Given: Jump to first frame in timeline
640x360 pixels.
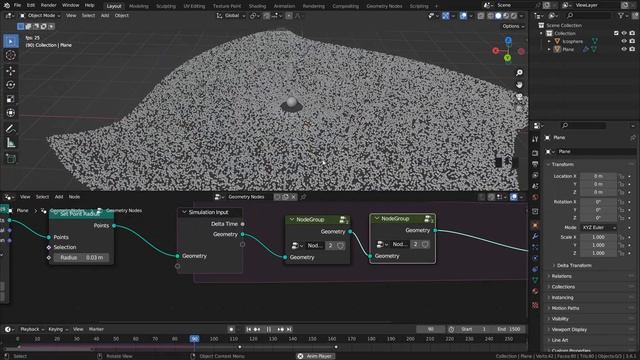Looking at the screenshot, I should tap(248, 329).
